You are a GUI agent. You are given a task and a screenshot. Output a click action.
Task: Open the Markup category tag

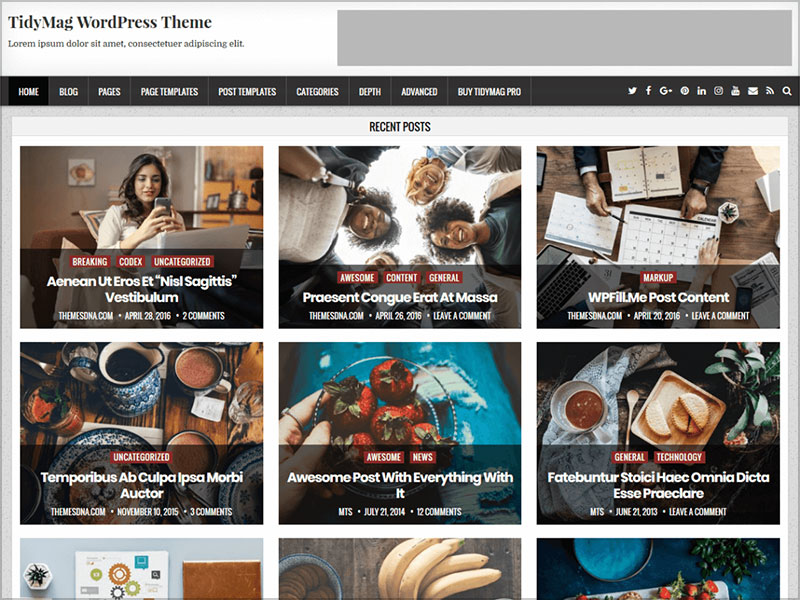(658, 278)
